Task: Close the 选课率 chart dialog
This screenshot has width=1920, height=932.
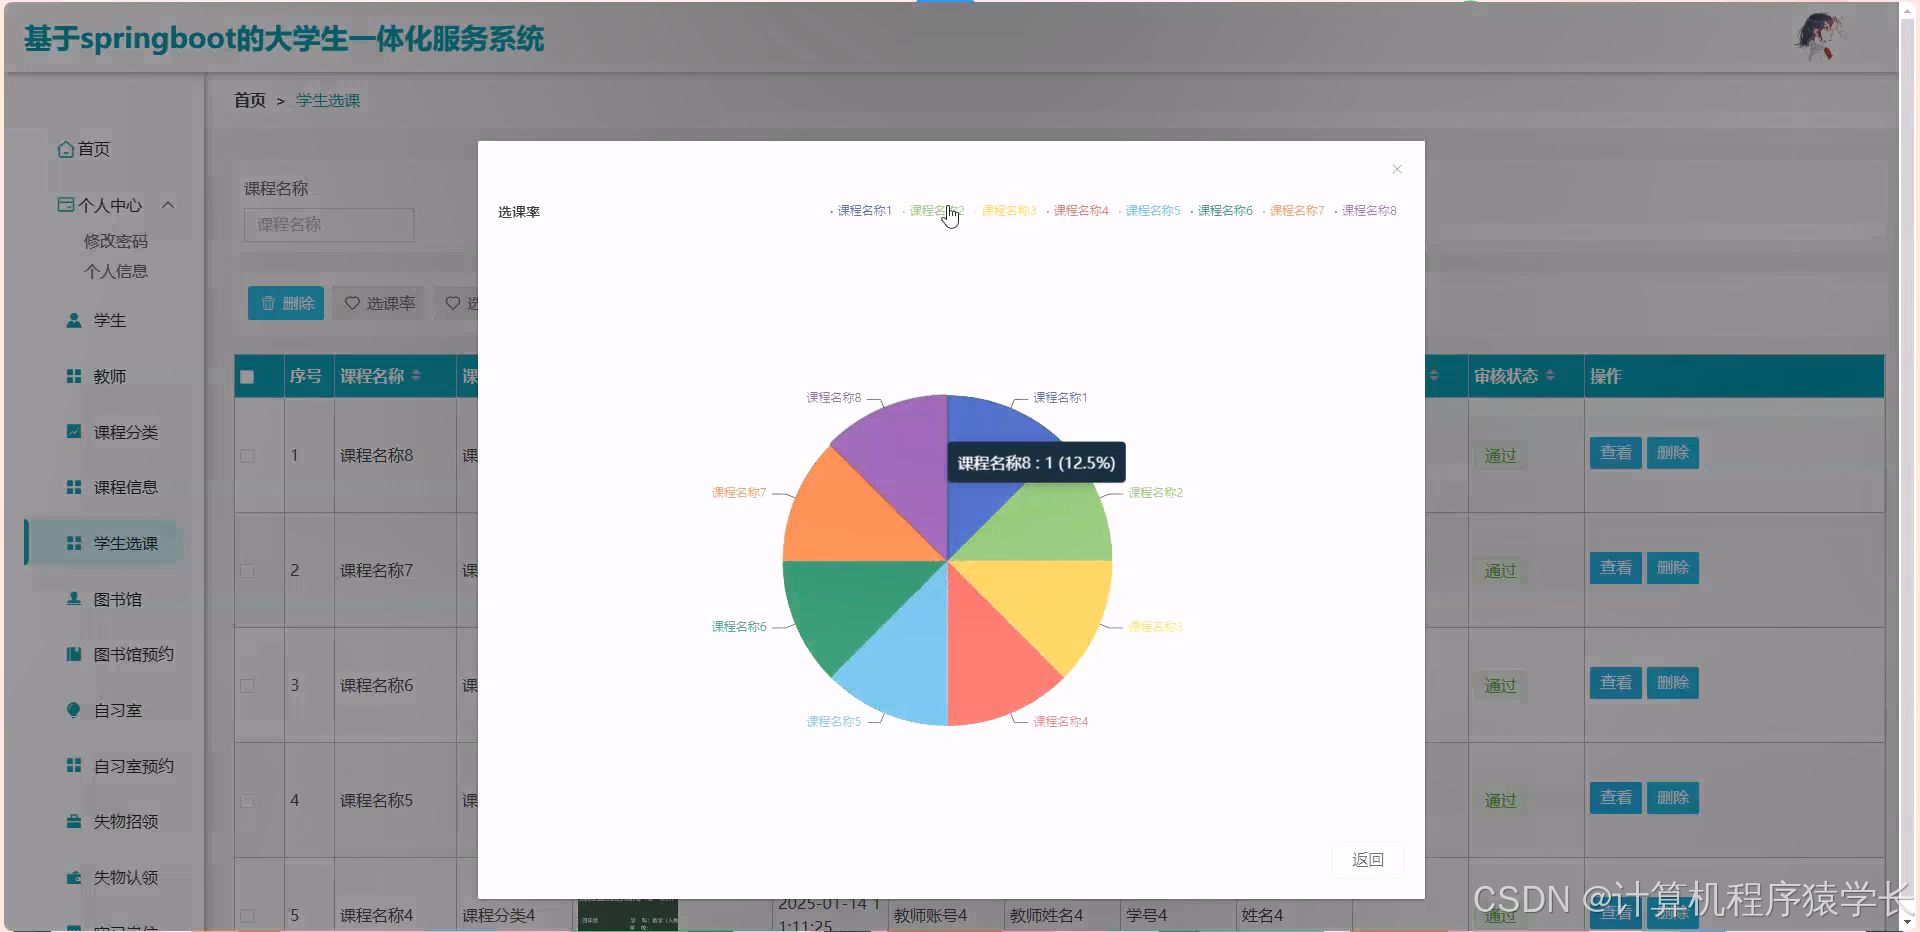Action: pos(1397,169)
